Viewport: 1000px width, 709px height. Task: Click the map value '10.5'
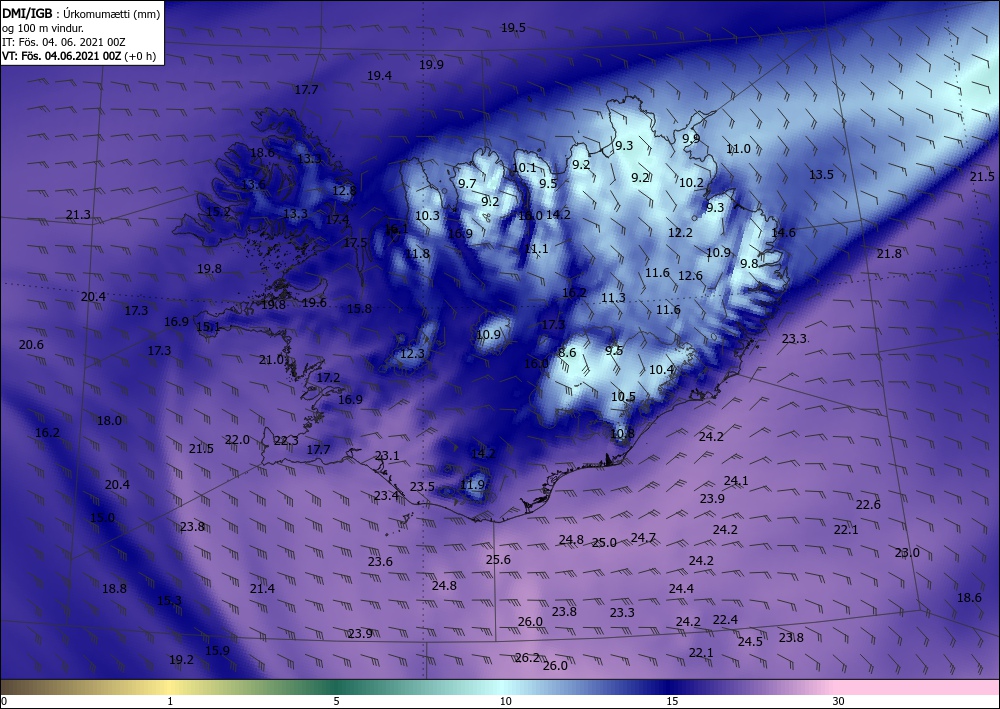[623, 397]
